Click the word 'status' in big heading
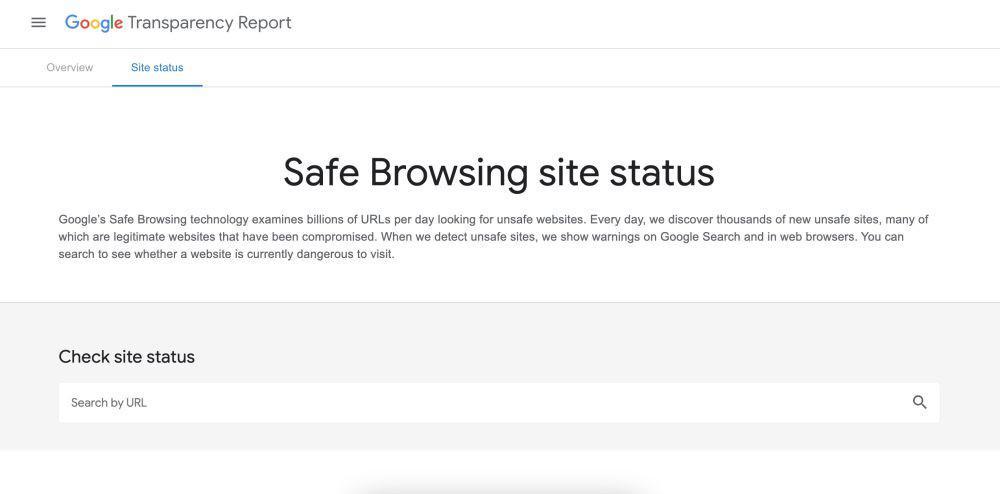 pyautogui.click(x=662, y=172)
